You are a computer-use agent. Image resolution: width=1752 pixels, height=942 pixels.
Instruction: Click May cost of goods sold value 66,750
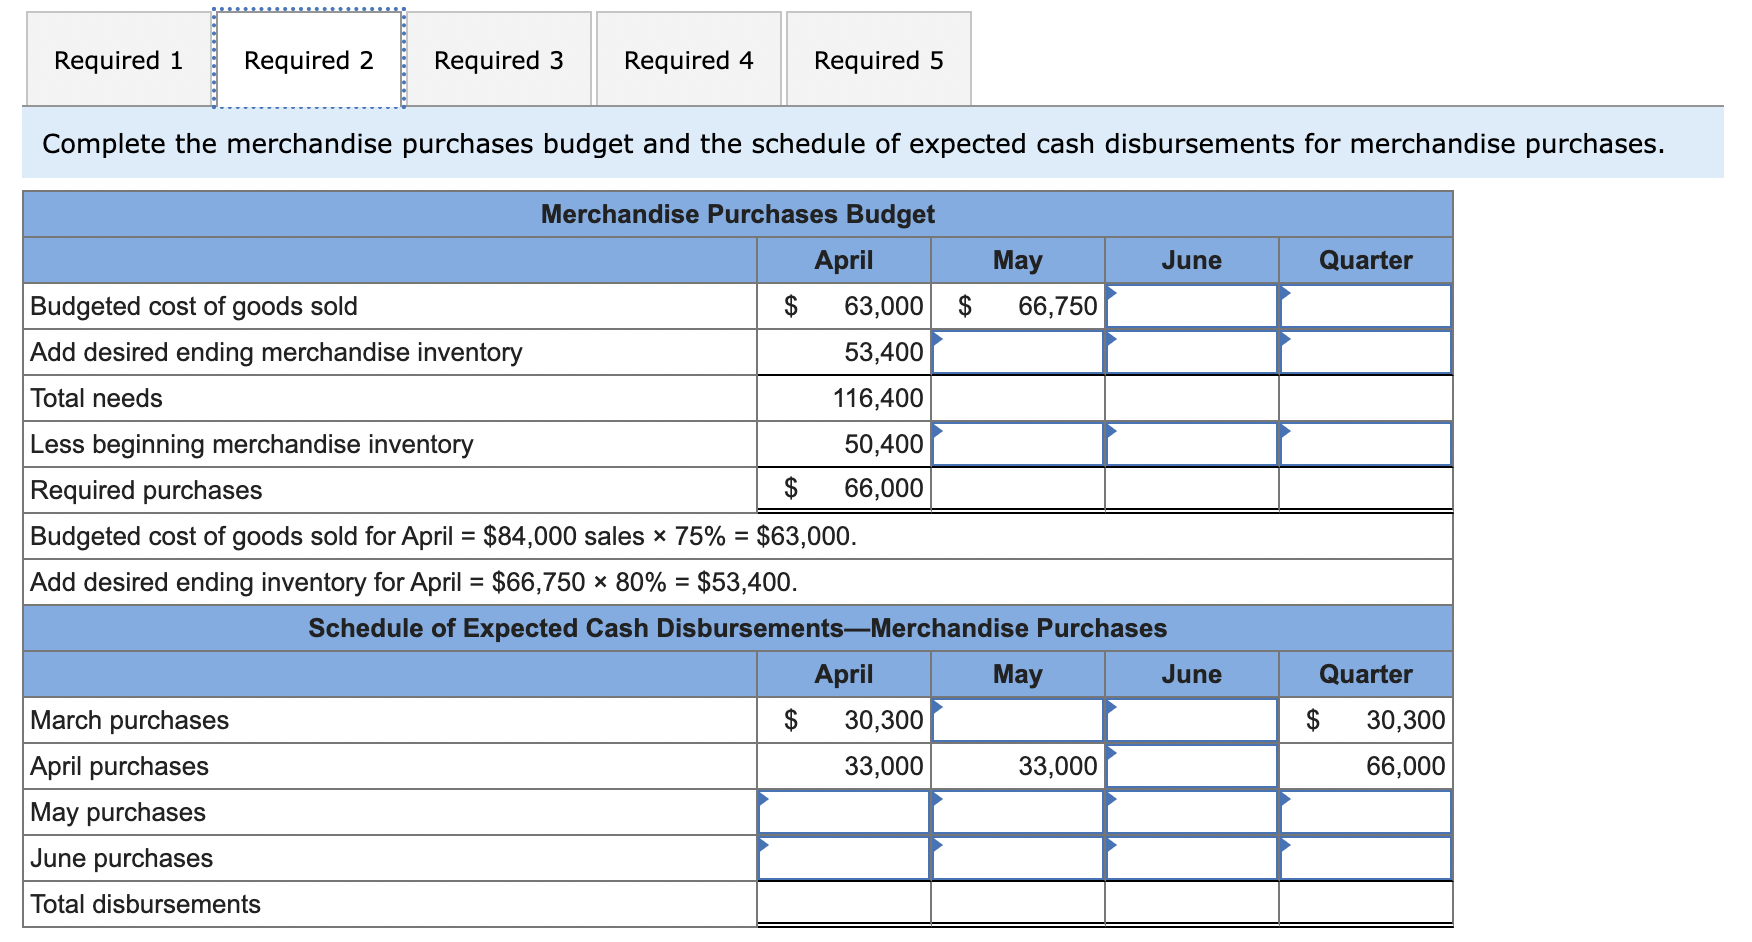(1058, 306)
